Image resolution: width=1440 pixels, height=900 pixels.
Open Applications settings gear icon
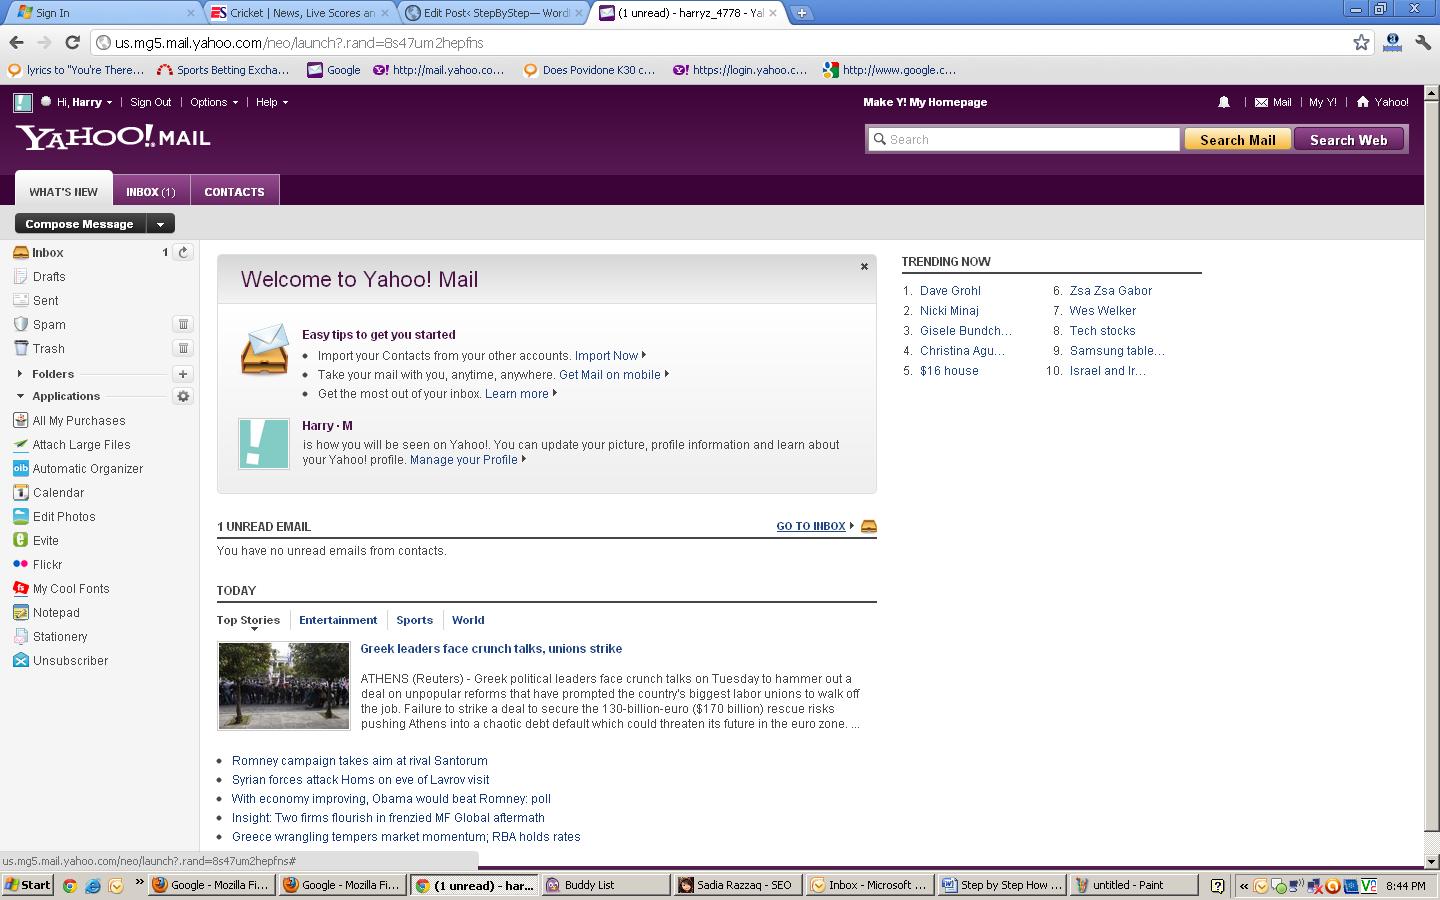(183, 396)
